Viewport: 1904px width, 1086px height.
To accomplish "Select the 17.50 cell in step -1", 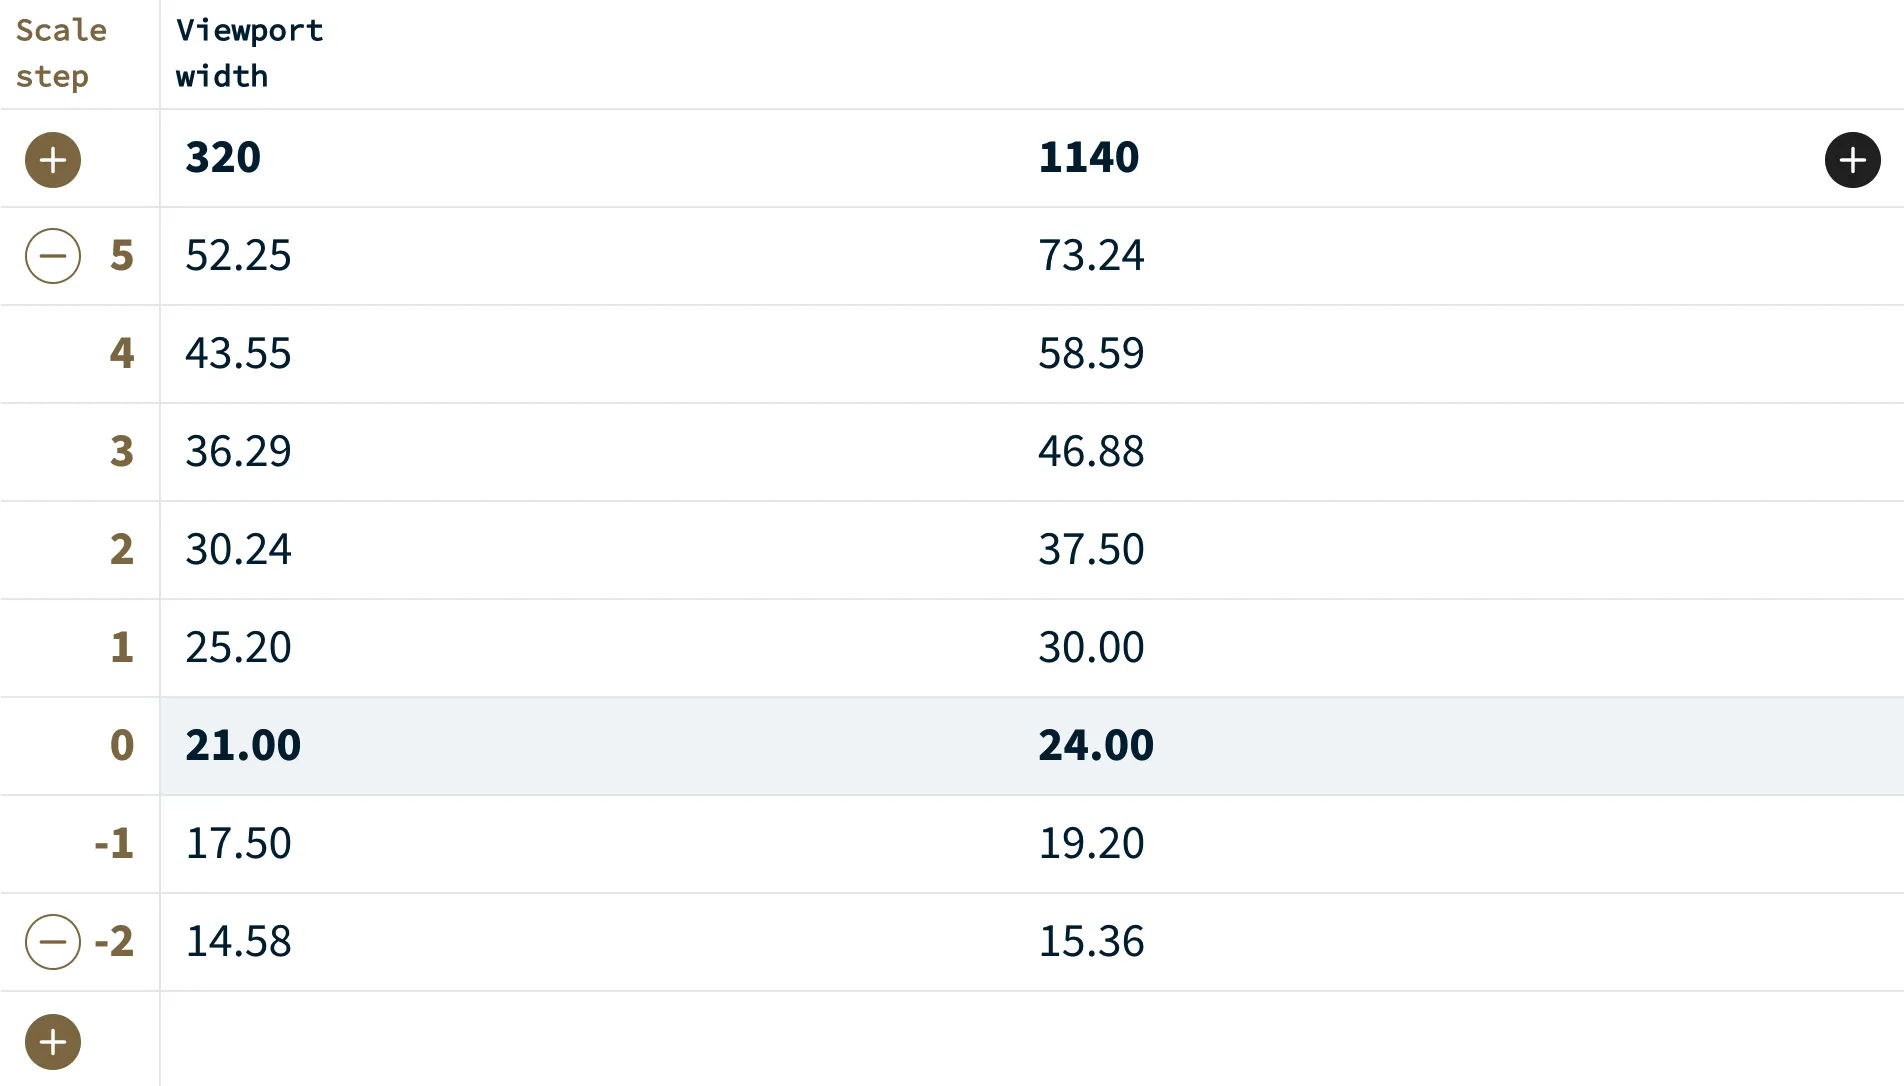I will (x=238, y=844).
